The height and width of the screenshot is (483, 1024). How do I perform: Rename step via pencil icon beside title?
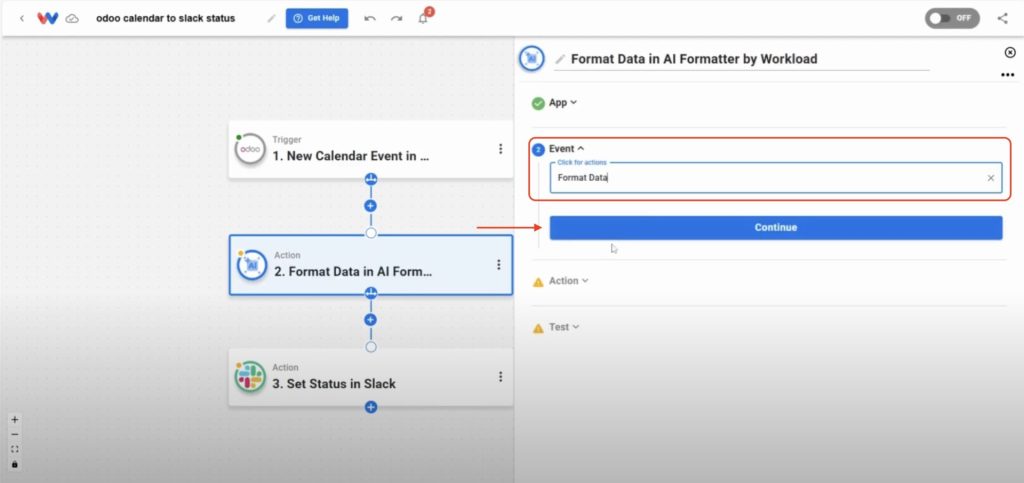pyautogui.click(x=560, y=59)
